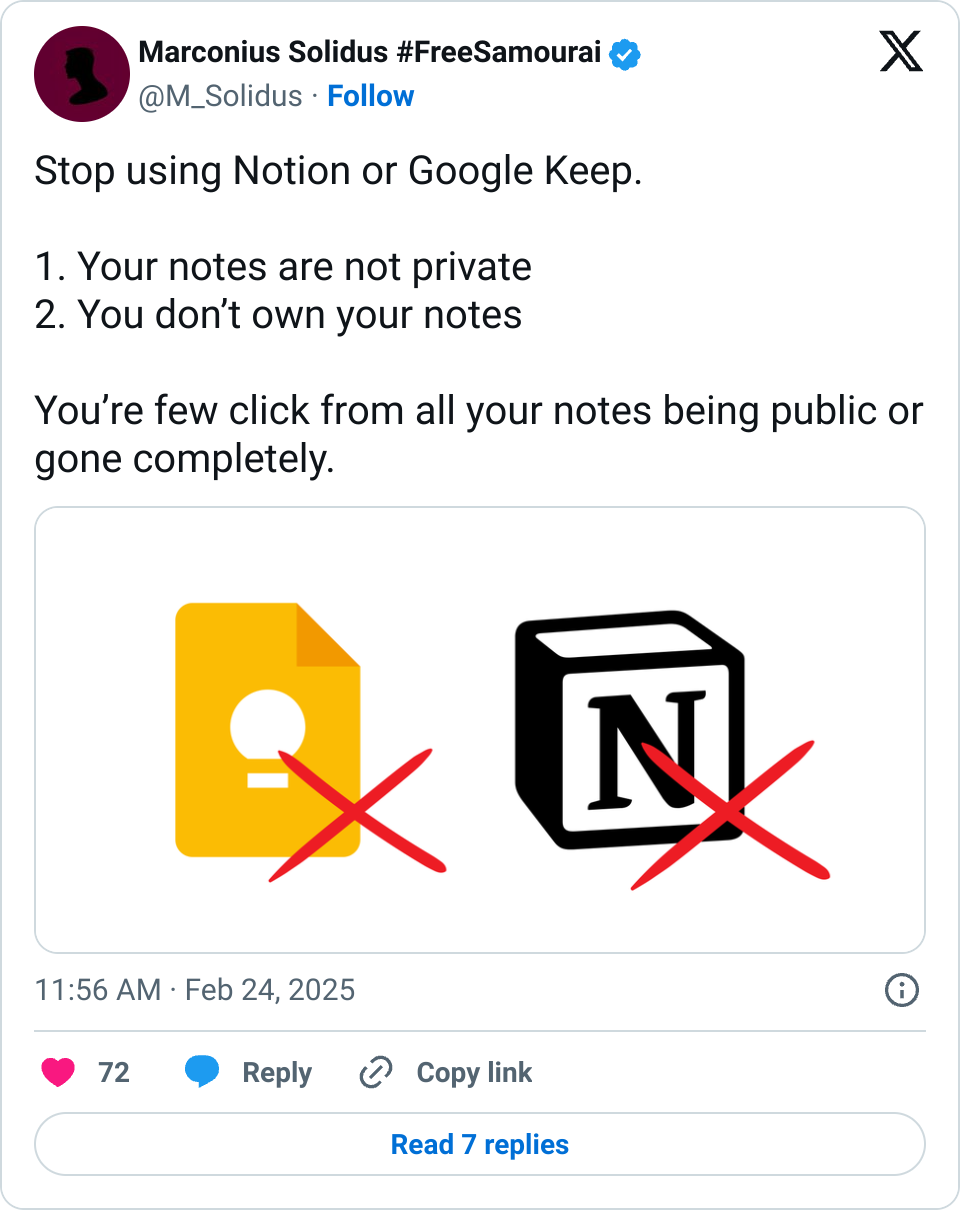
Task: Click the 72 likes count
Action: (x=114, y=1073)
